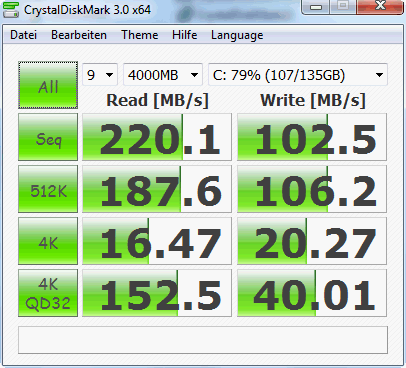Open the test size dropdown showing 4000MB

(x=163, y=75)
